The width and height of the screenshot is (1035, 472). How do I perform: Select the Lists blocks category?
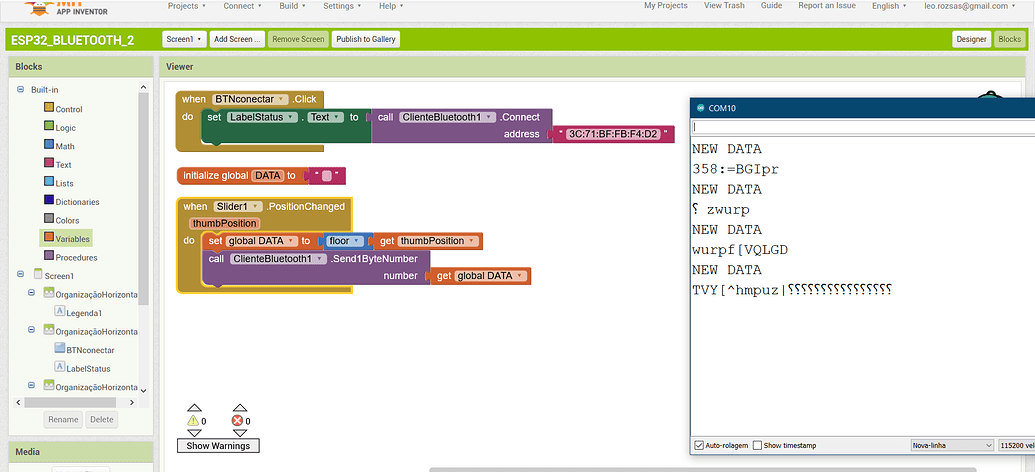click(x=64, y=183)
